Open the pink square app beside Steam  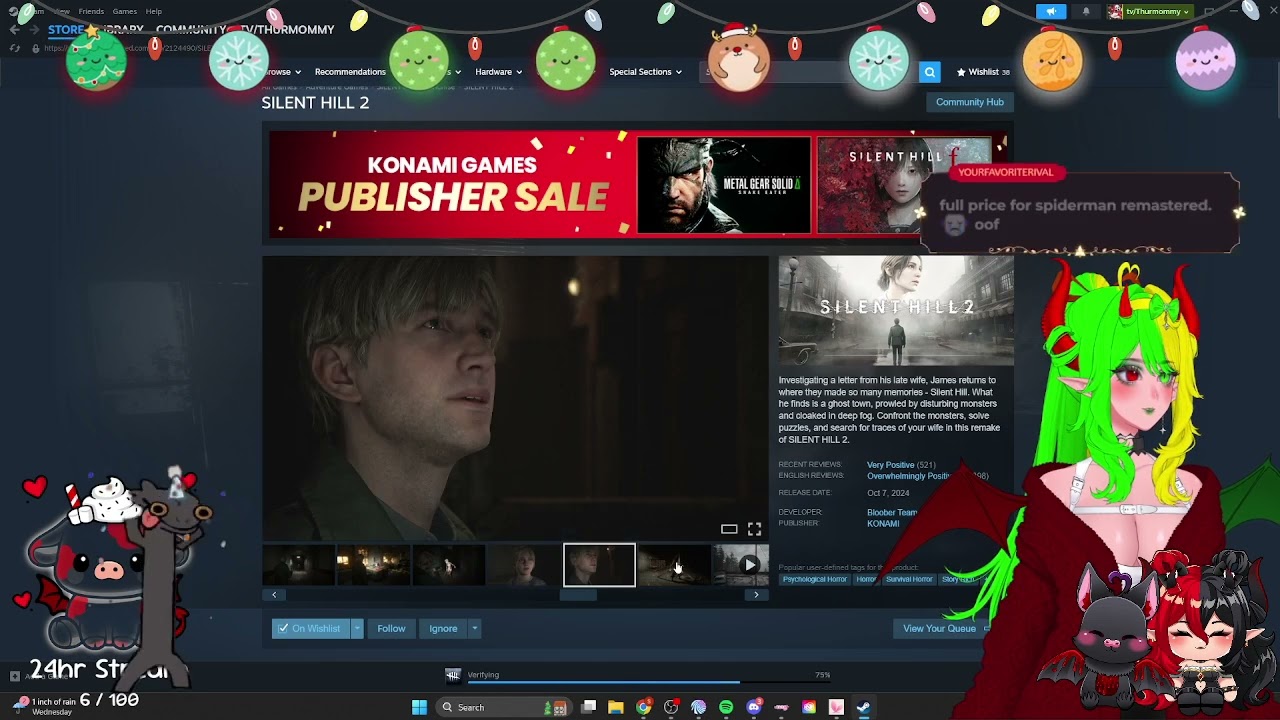pos(836,708)
